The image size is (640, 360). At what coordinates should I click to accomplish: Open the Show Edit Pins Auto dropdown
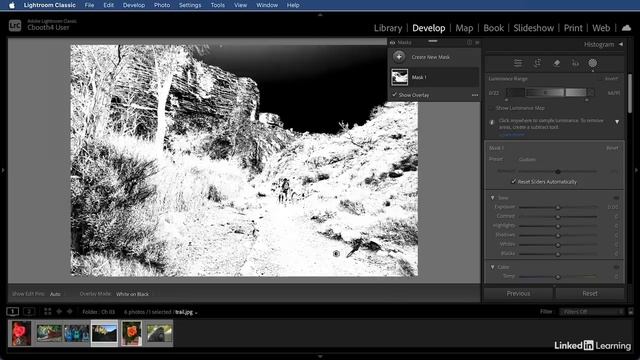(x=55, y=294)
